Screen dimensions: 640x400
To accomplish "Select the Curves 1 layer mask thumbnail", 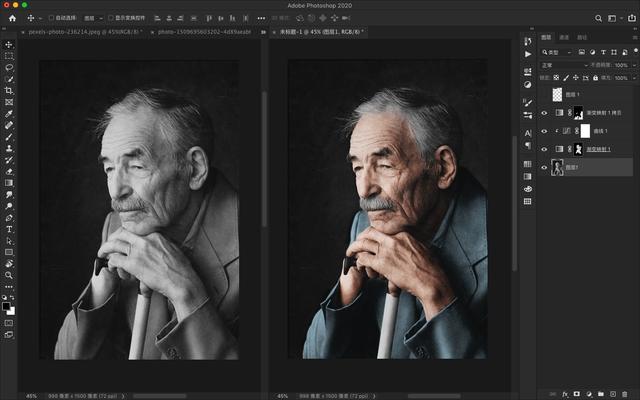I will click(585, 131).
